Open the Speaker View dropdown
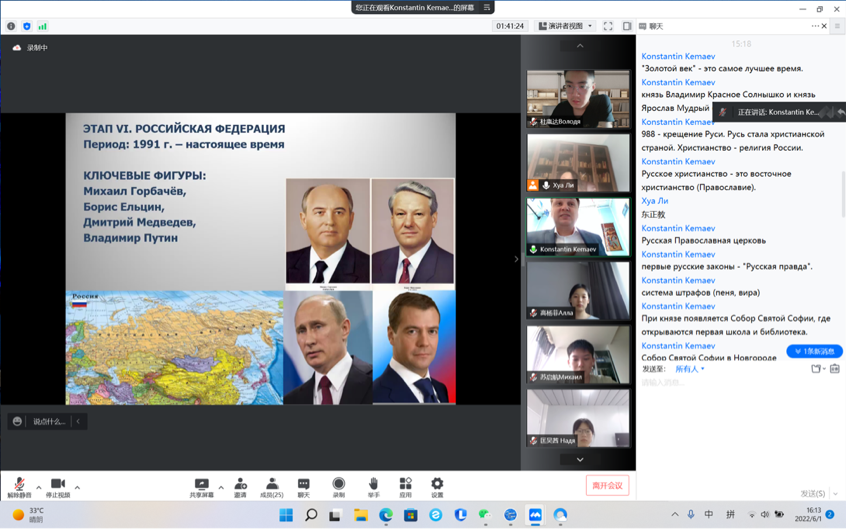Viewport: 846px width, 529px height. pos(566,26)
